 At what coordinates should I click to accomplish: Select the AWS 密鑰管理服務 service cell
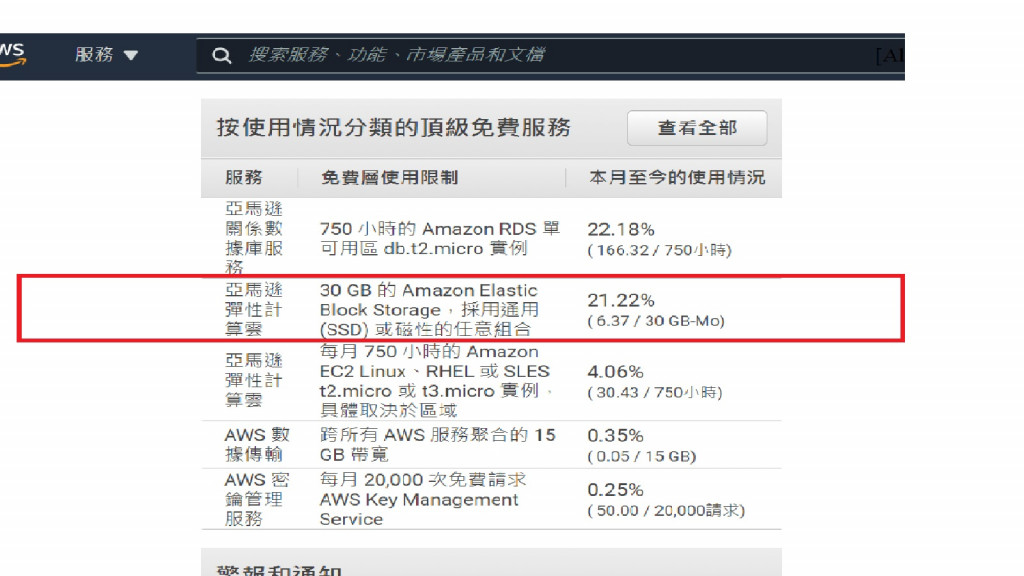[257, 500]
